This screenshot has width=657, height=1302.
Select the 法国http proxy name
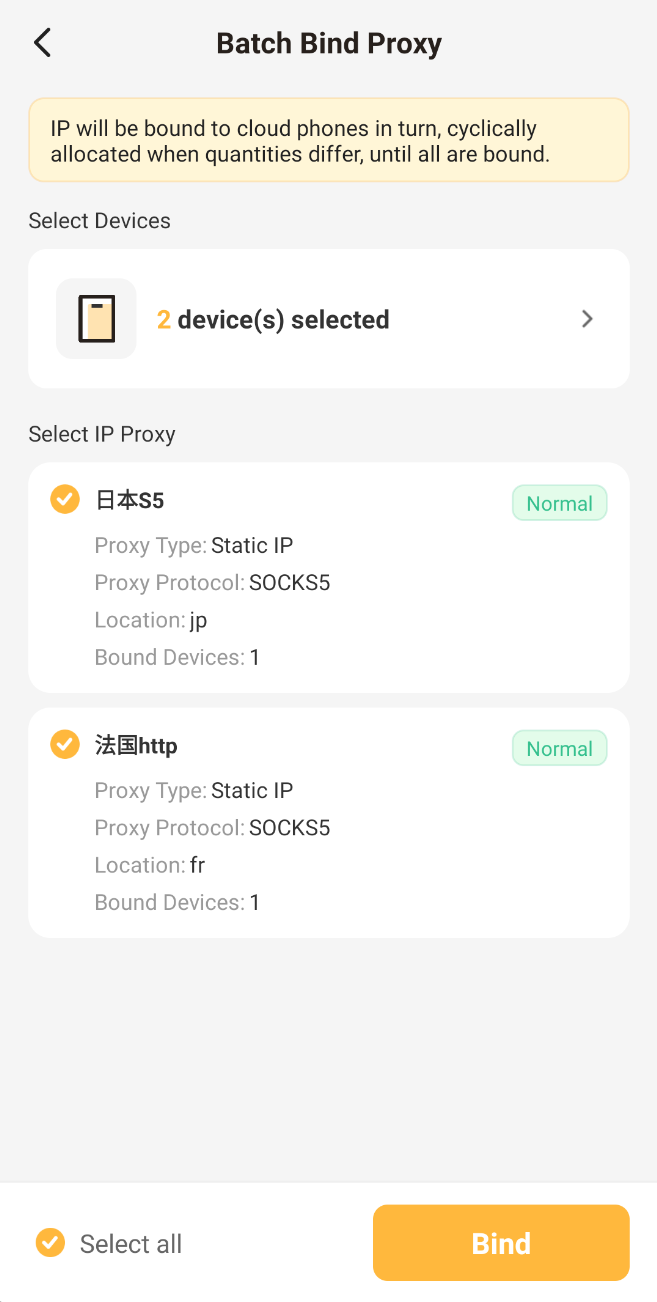click(x=137, y=745)
